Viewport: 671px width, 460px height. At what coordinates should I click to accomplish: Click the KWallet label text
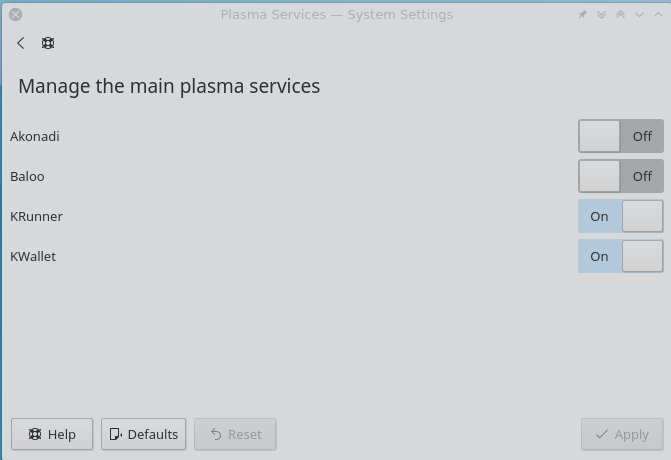33,256
